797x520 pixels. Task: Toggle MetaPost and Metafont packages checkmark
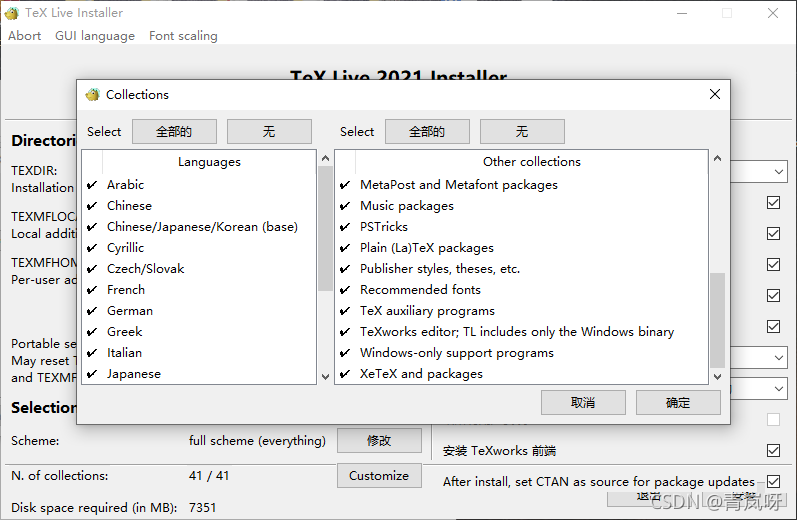pyautogui.click(x=345, y=185)
